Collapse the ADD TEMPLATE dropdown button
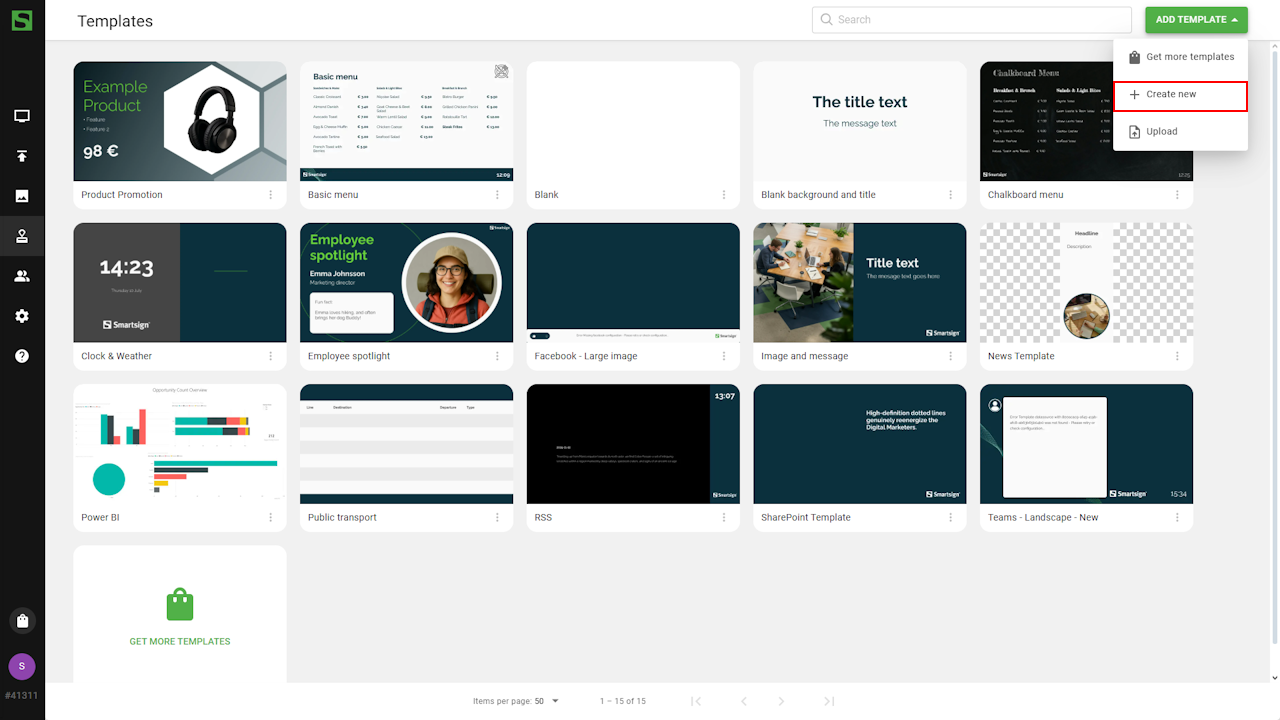The image size is (1280, 720). pos(1196,20)
